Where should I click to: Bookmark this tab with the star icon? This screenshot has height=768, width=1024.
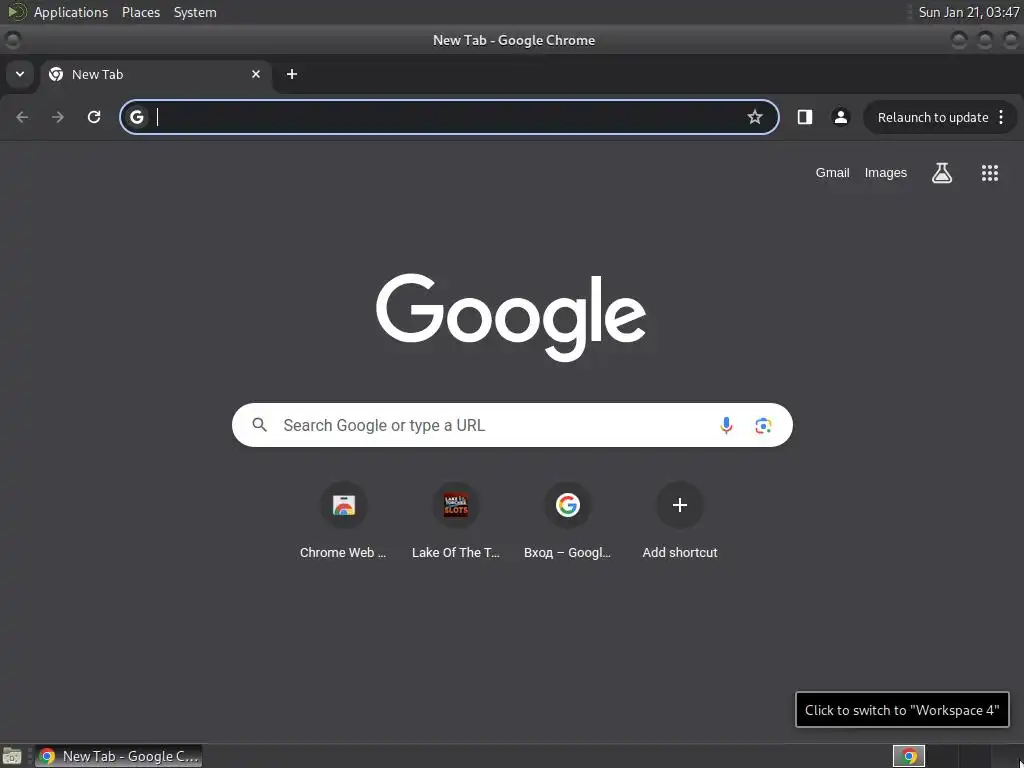tap(755, 117)
